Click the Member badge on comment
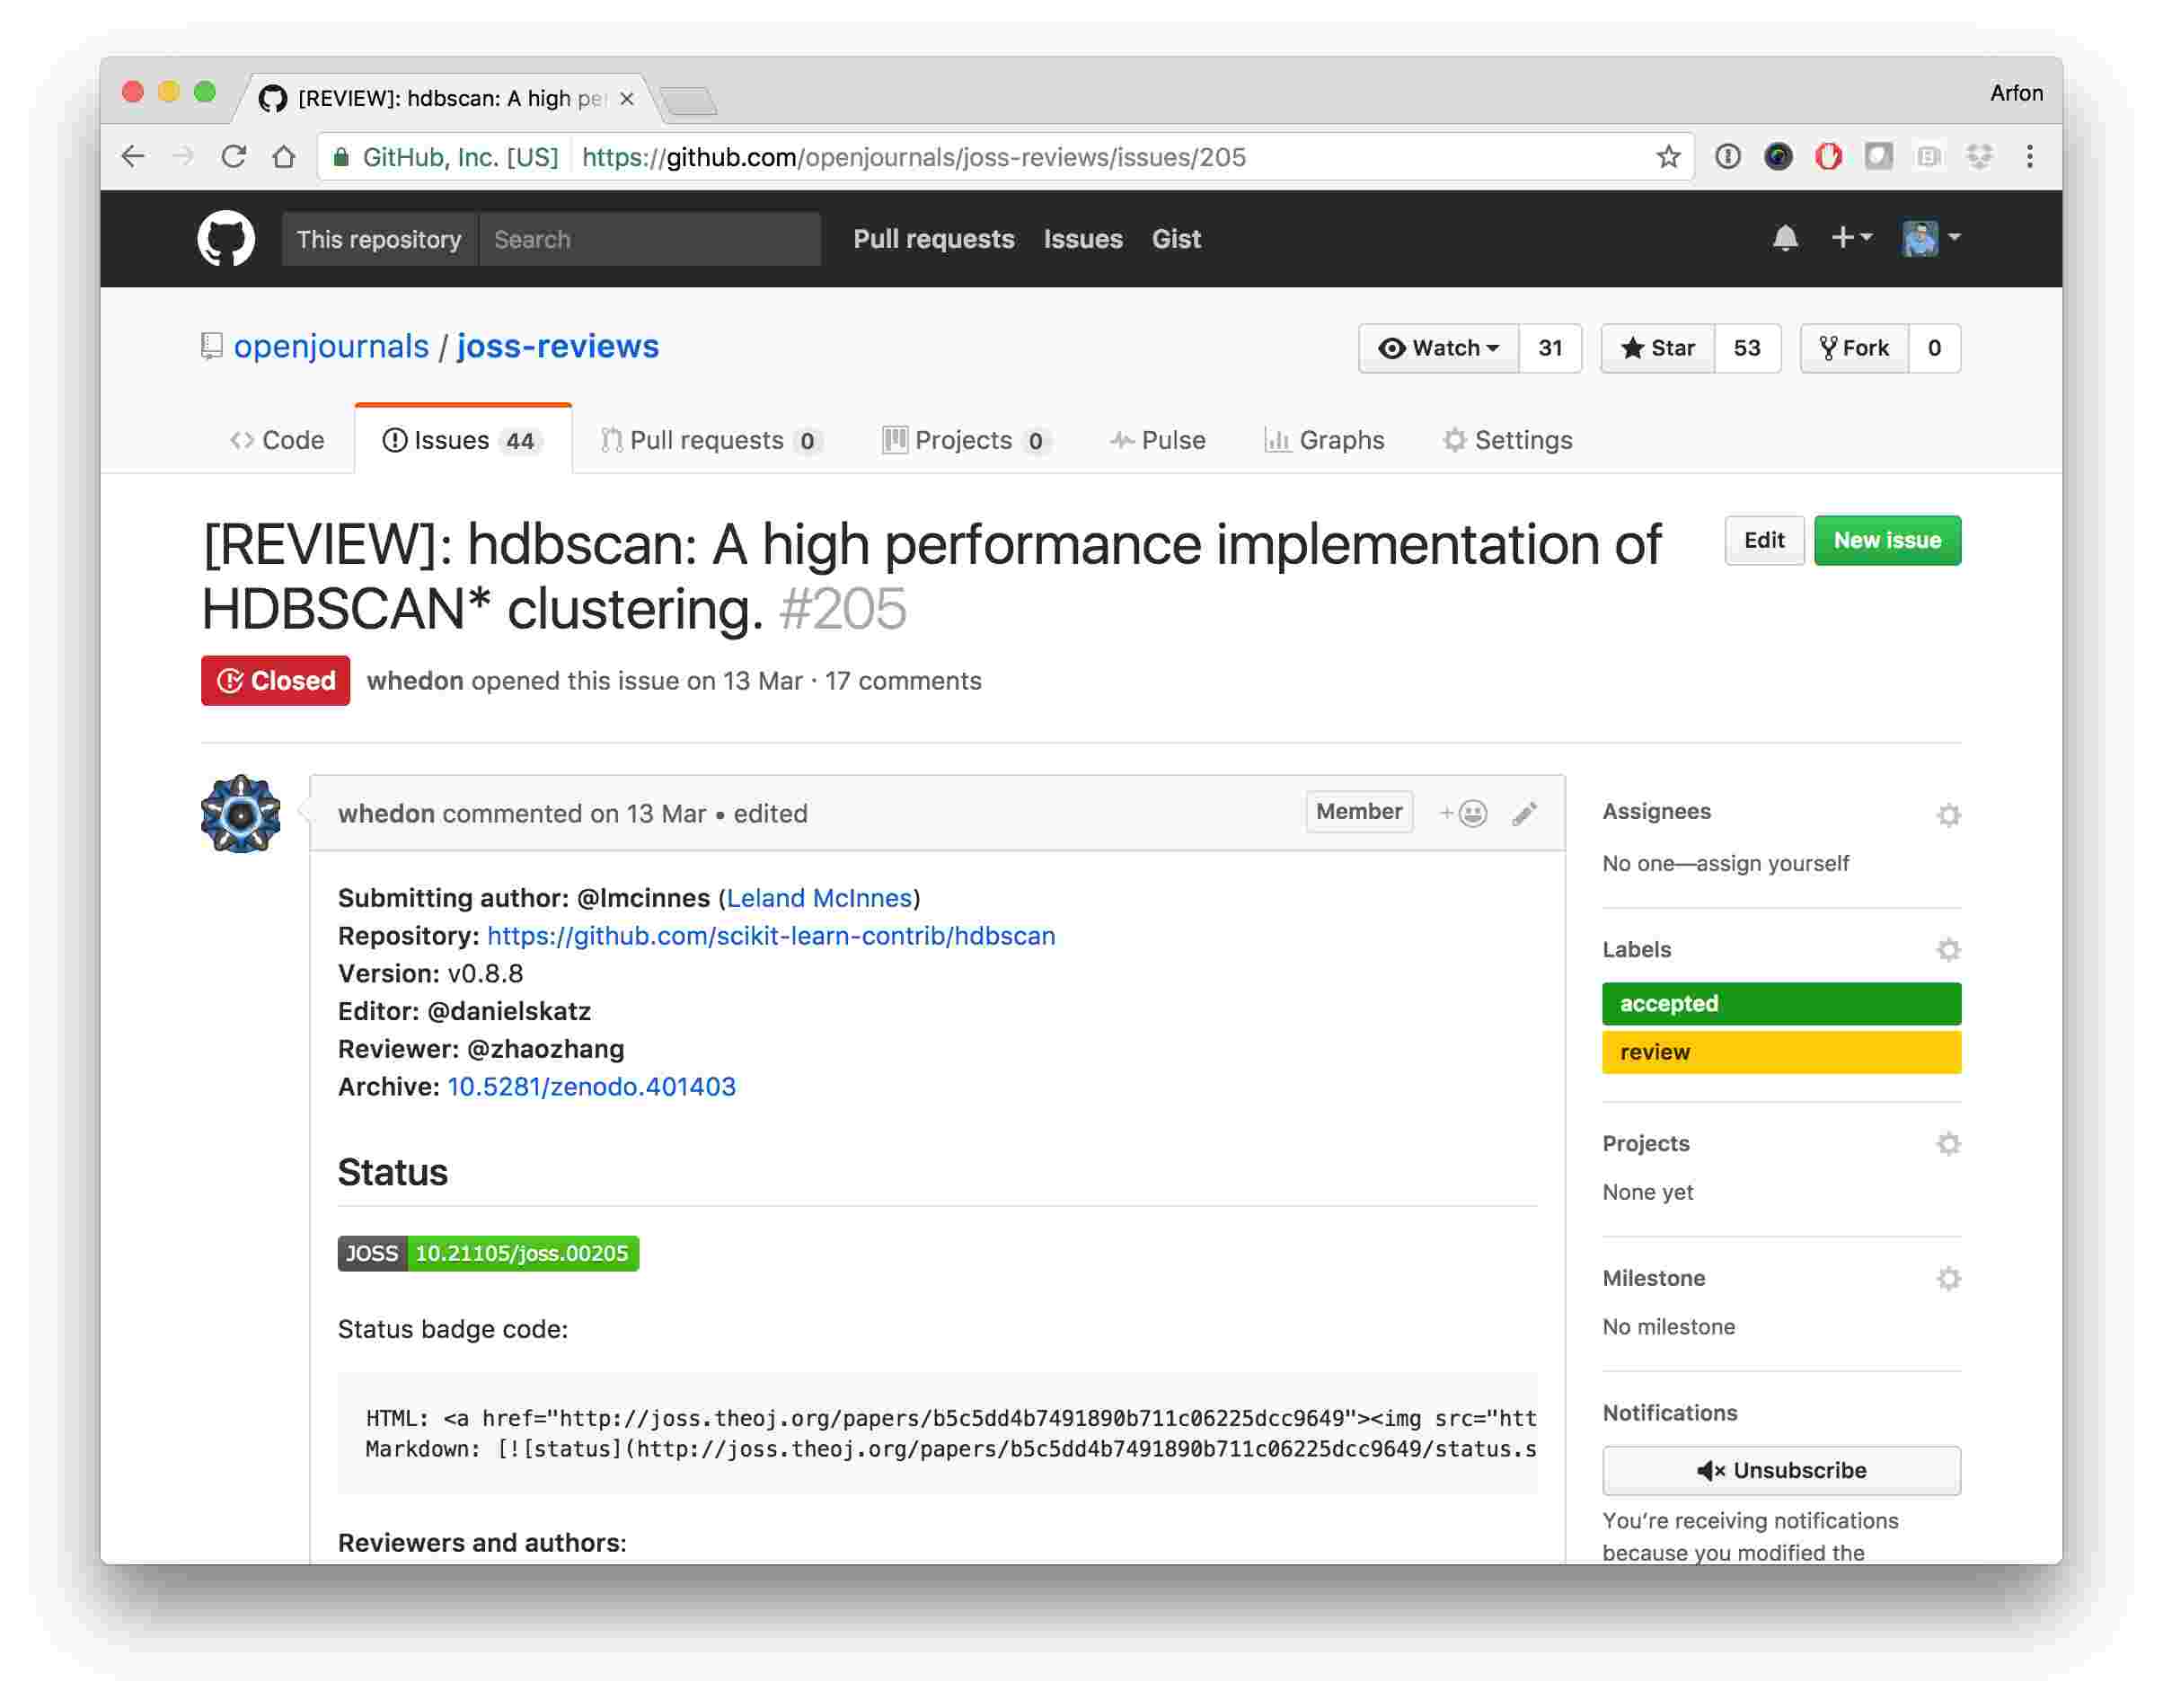Screen dimensions: 2163x1708 pyautogui.click(x=1359, y=812)
